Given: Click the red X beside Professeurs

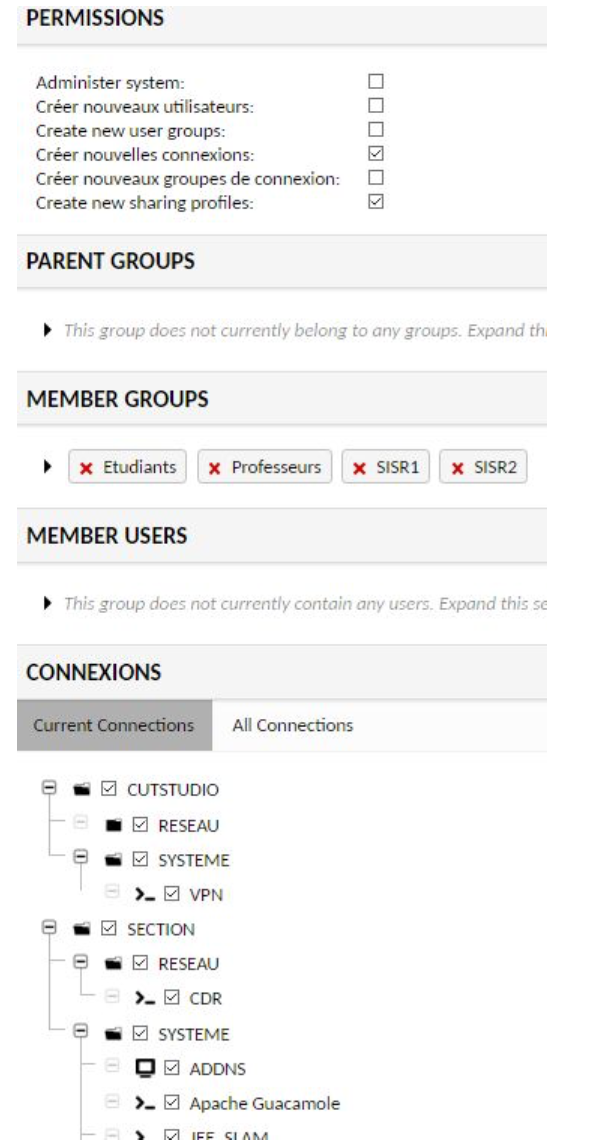Looking at the screenshot, I should point(215,468).
